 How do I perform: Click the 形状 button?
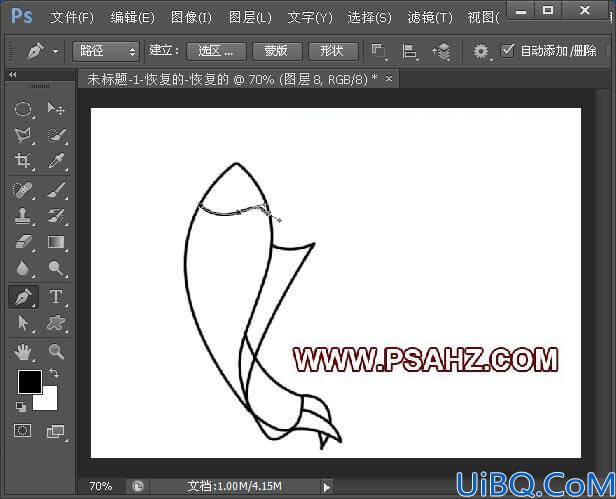[x=333, y=51]
